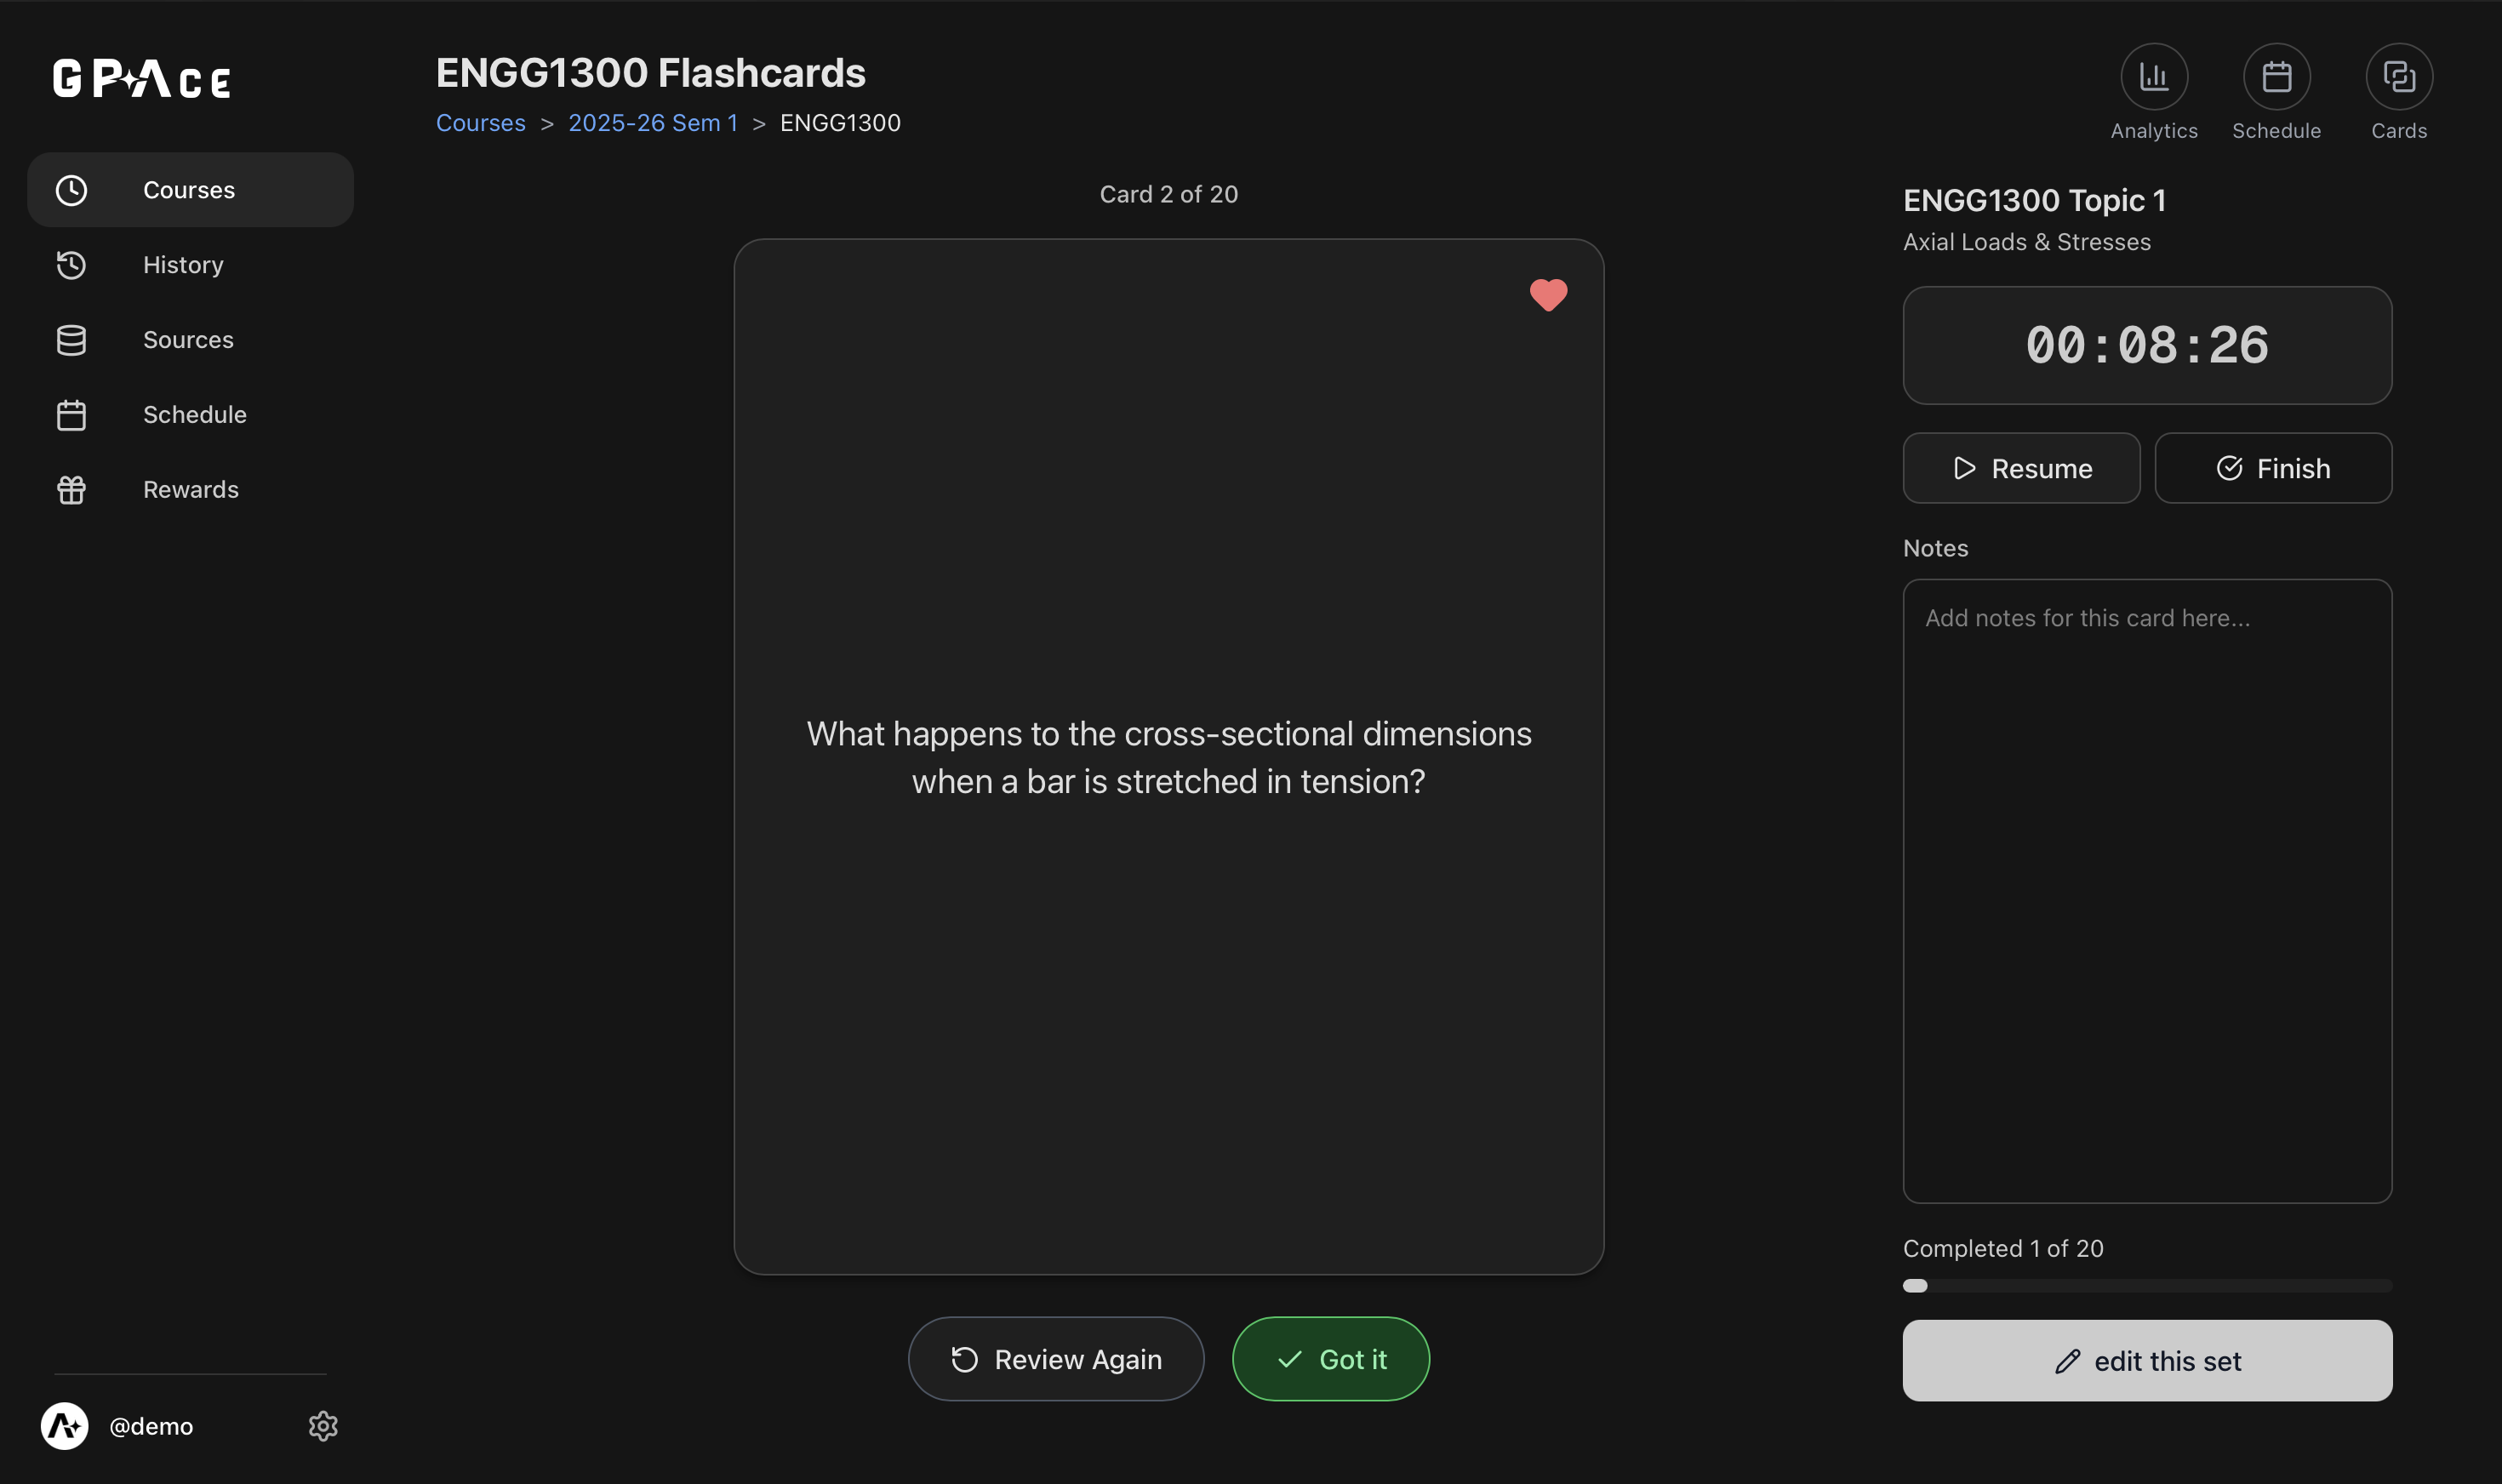Select Courses in the sidebar
The height and width of the screenshot is (1484, 2502).
189,190
